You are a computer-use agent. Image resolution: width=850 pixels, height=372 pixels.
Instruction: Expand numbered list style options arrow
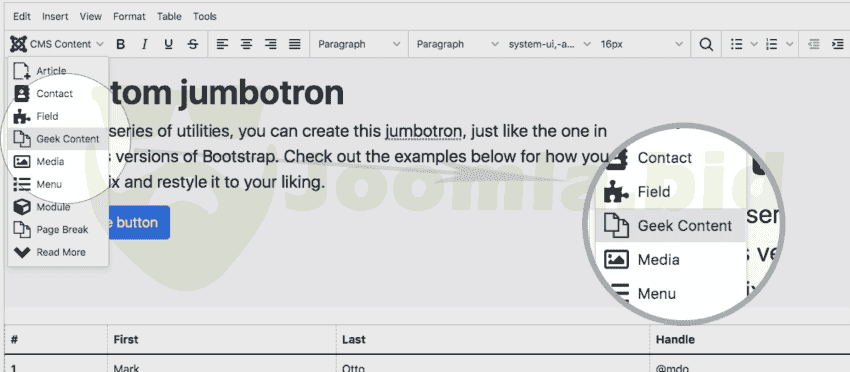click(789, 44)
